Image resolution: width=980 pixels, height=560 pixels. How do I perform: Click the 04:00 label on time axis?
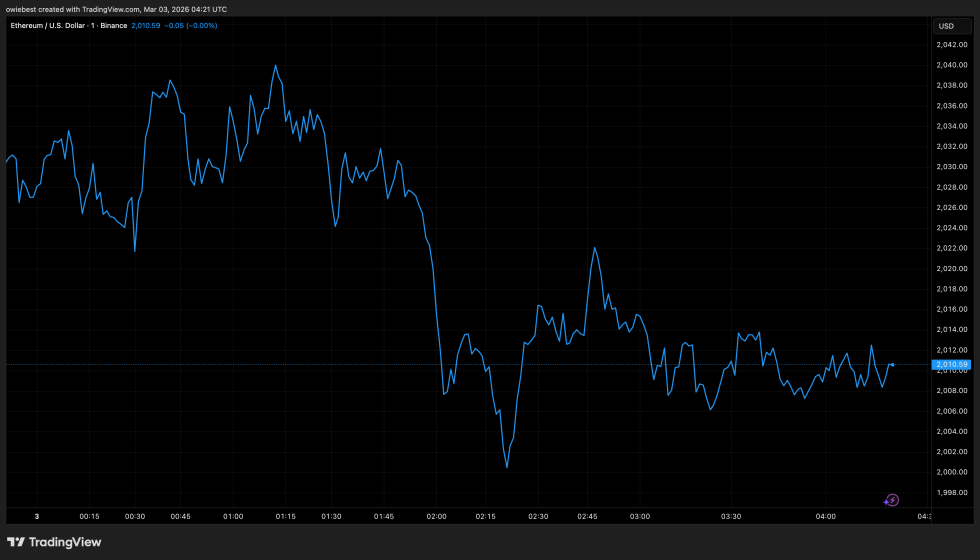pyautogui.click(x=825, y=516)
